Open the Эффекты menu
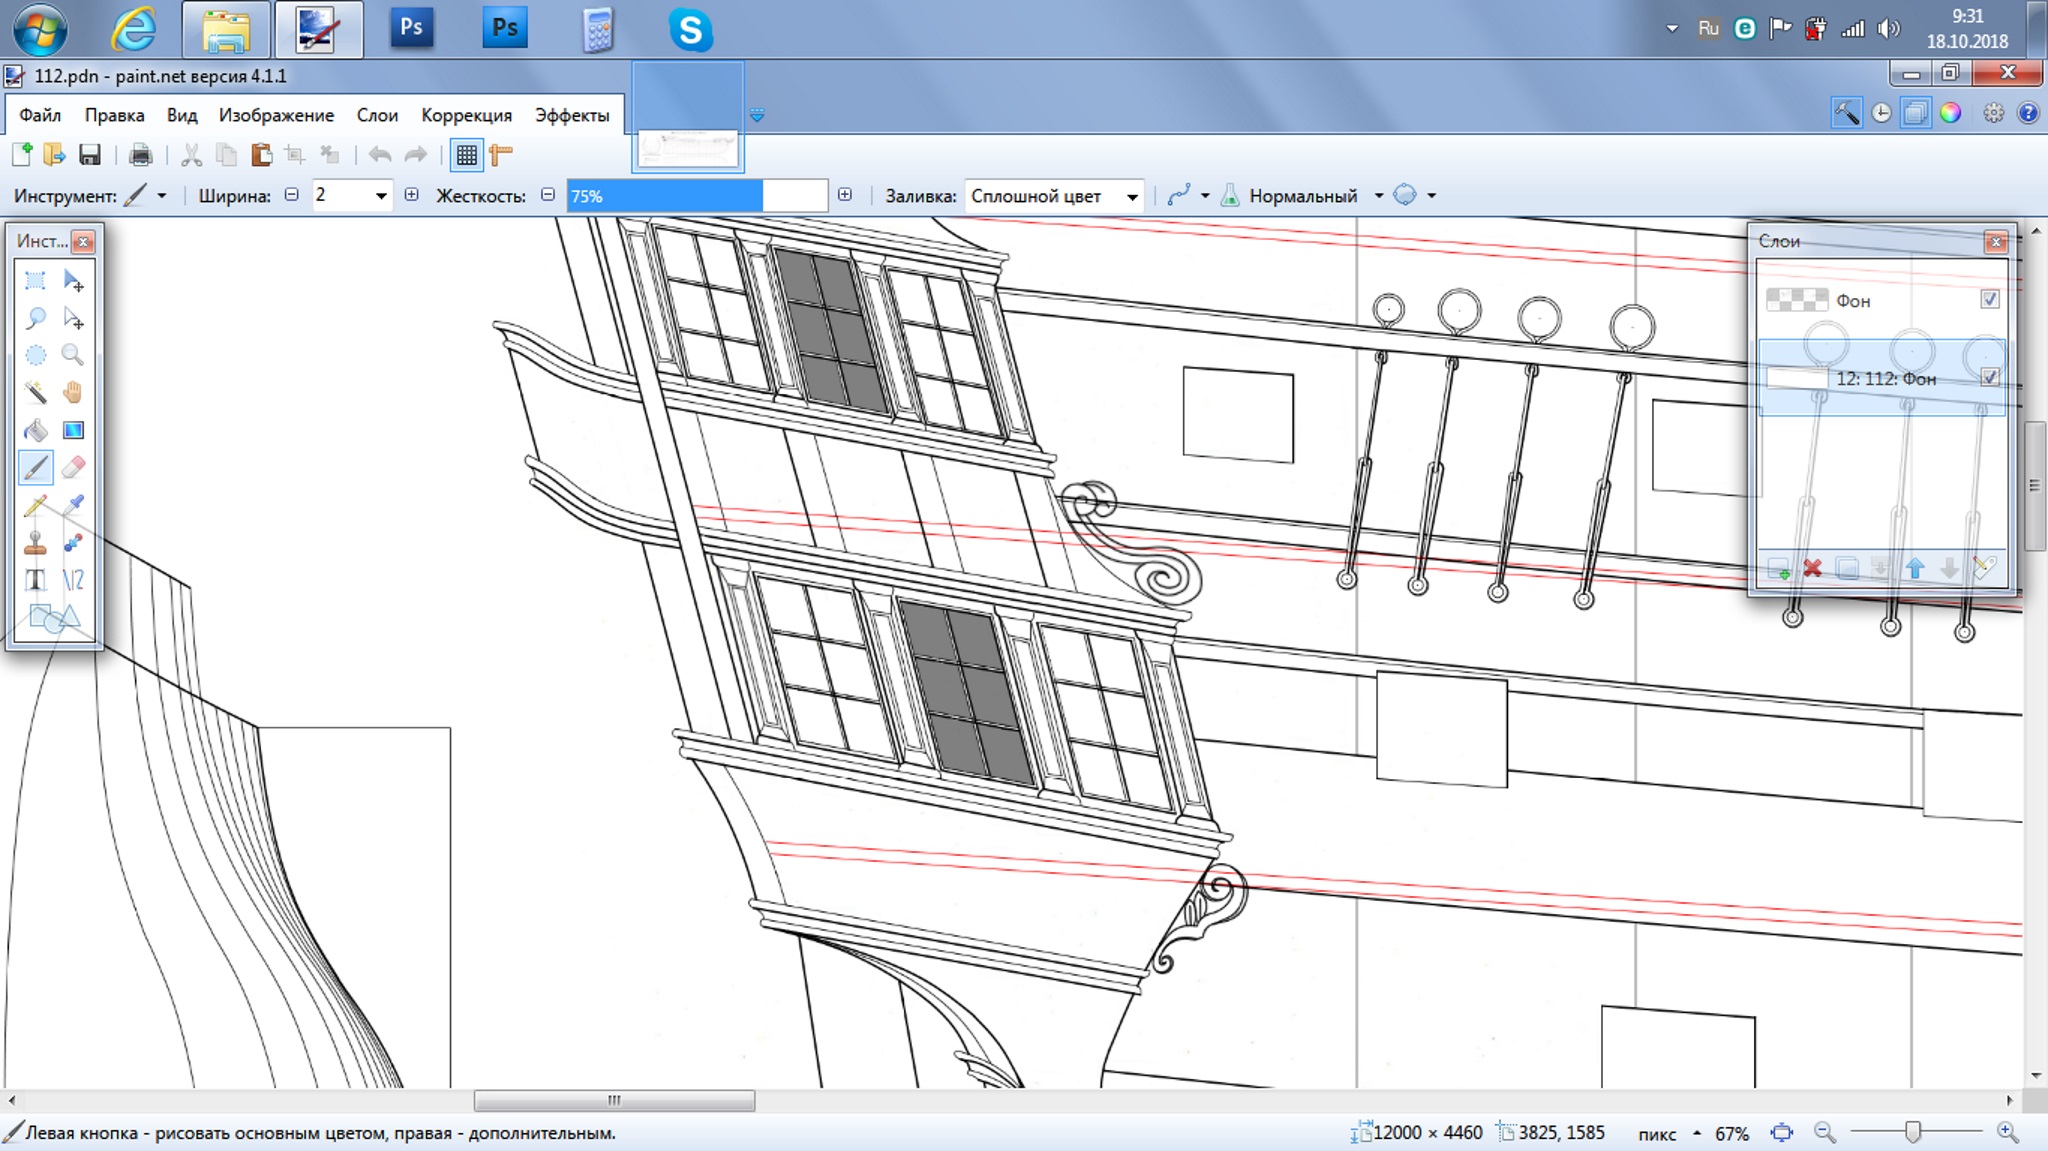The height and width of the screenshot is (1151, 2048). point(572,115)
